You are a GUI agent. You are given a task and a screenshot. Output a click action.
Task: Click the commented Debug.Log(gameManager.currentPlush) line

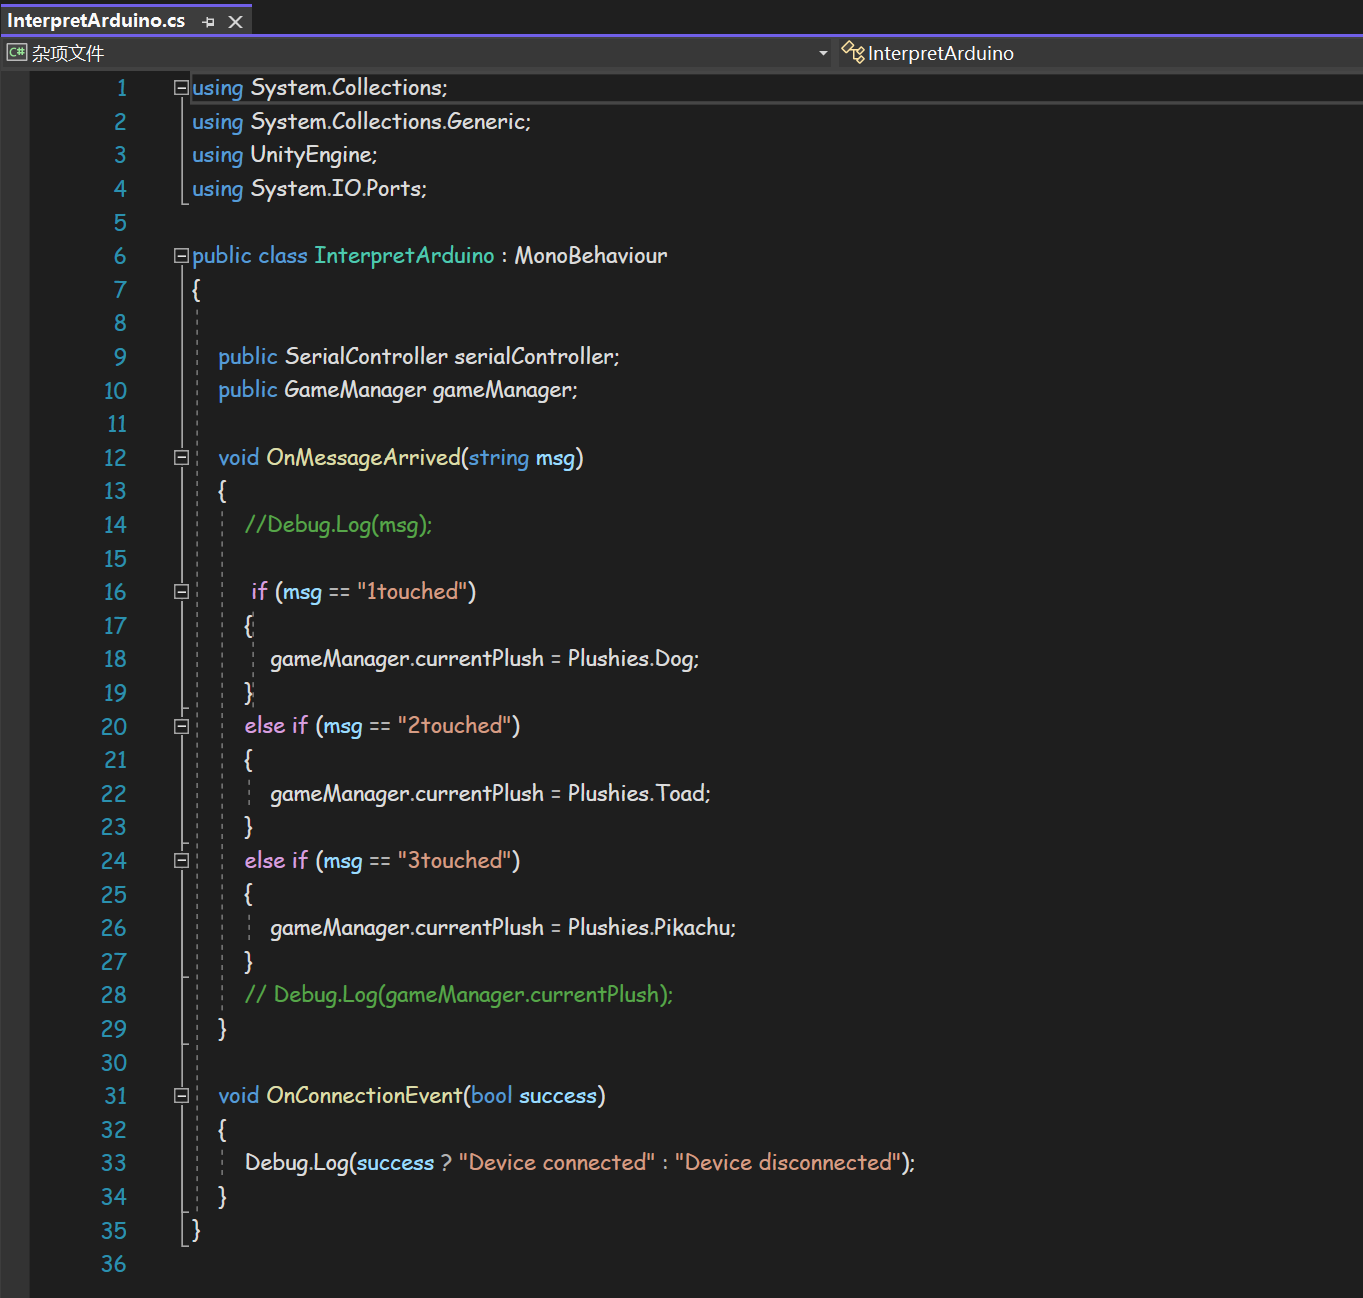tap(459, 995)
